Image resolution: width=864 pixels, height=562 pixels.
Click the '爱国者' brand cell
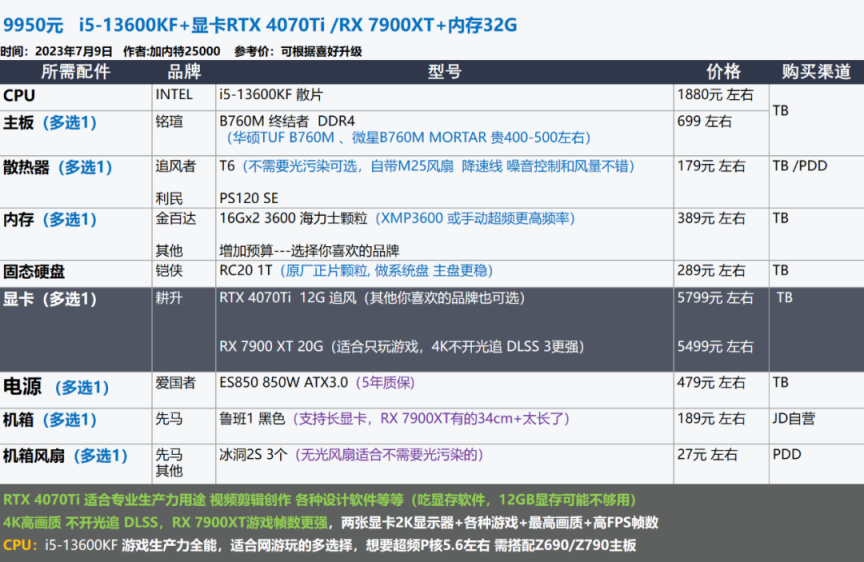[176, 382]
